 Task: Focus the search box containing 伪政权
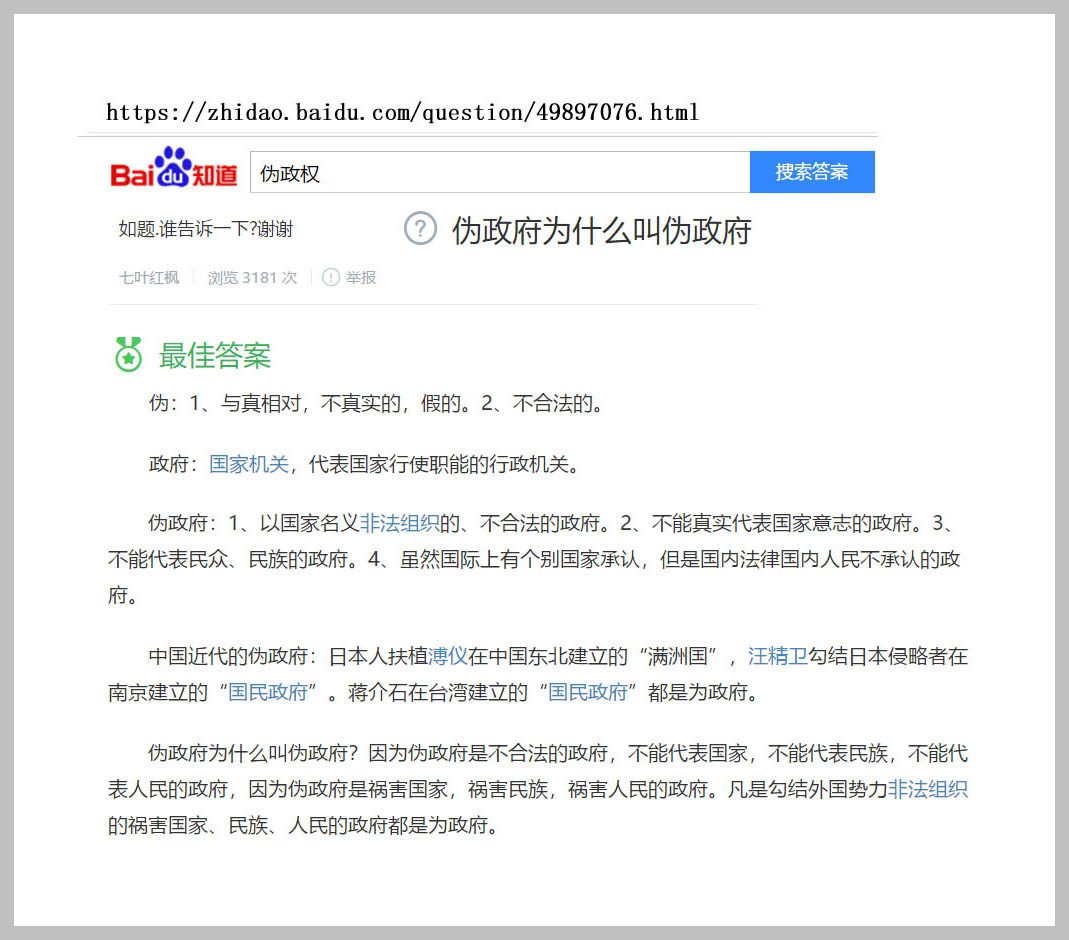click(500, 172)
